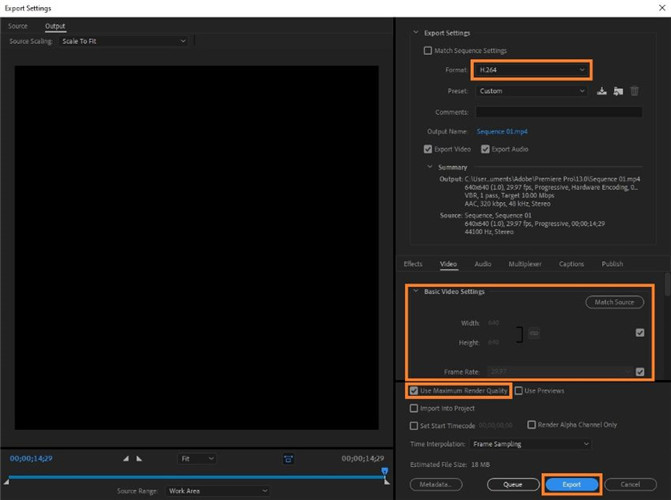Click the Delete Preset trash icon
This screenshot has width=671, height=500.
coord(634,91)
